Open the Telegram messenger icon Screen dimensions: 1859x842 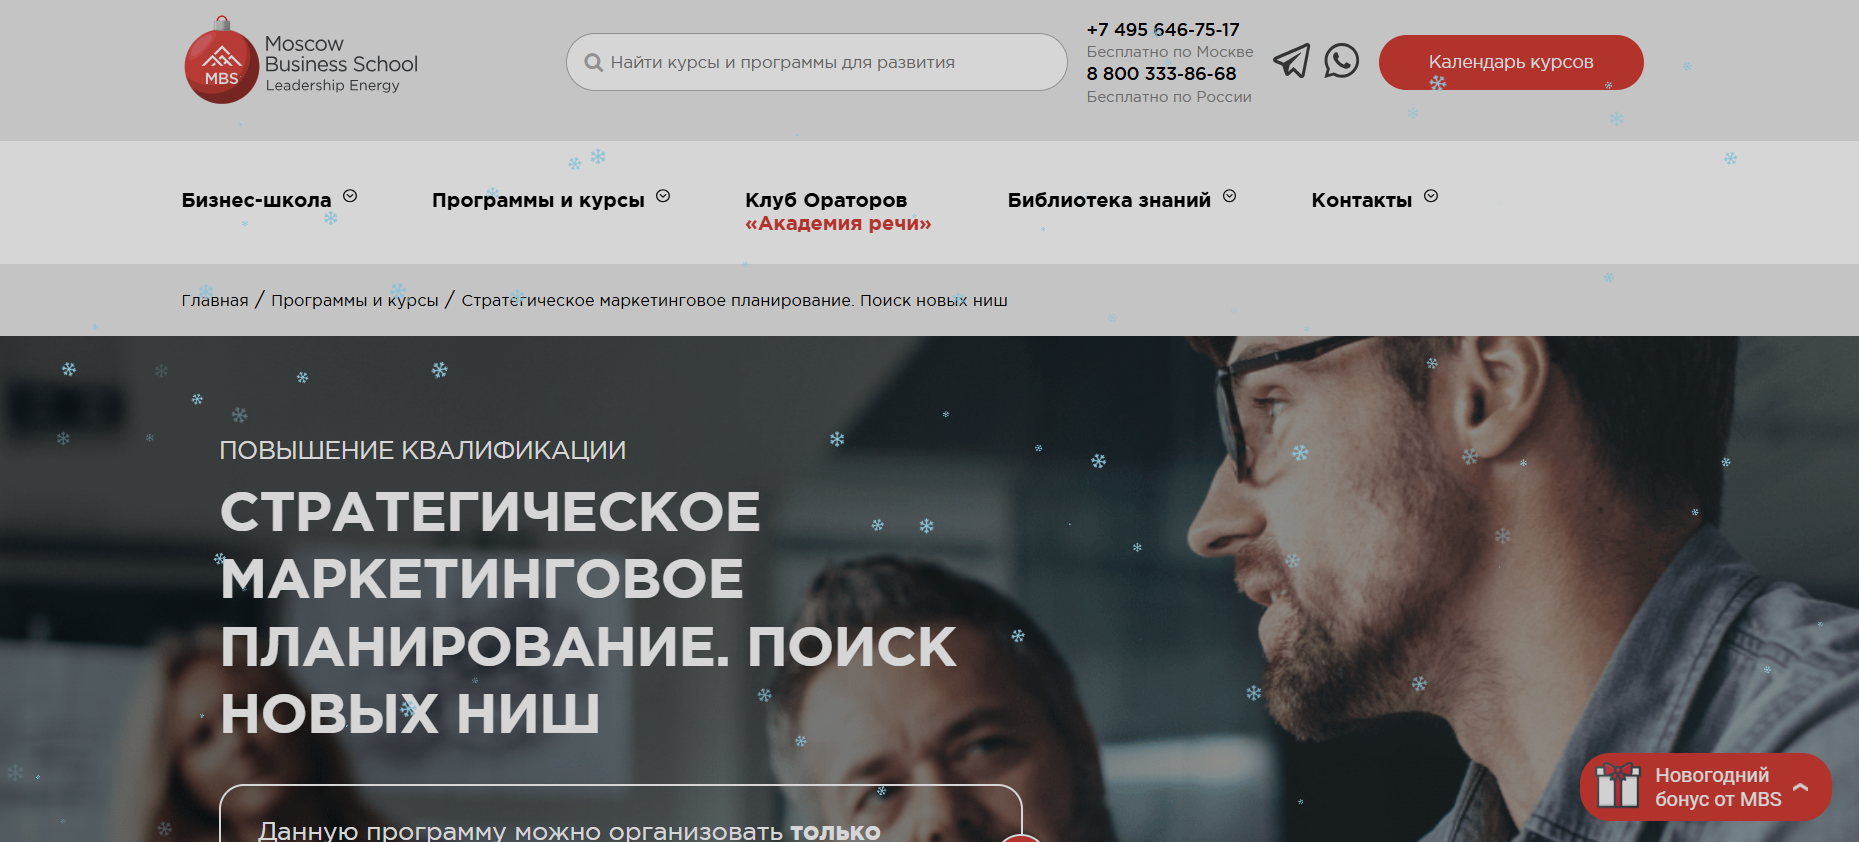(x=1291, y=61)
